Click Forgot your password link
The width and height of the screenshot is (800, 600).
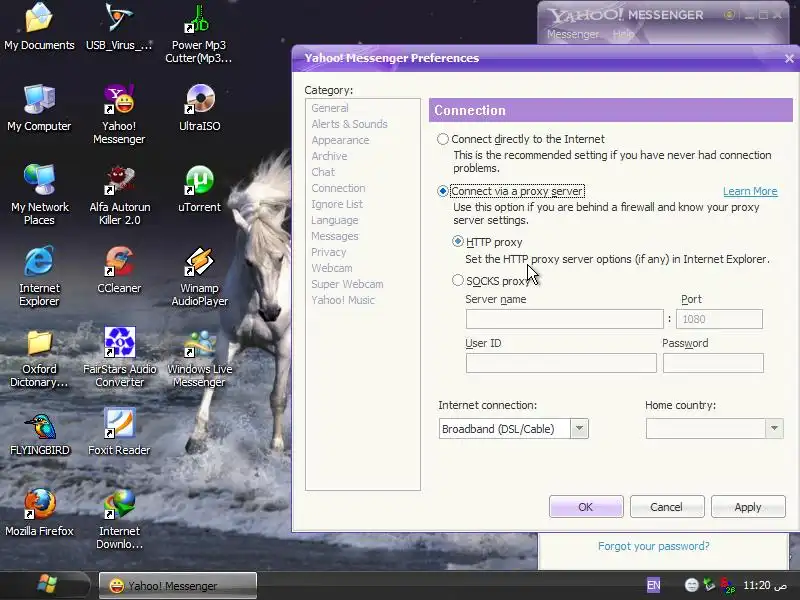point(654,546)
